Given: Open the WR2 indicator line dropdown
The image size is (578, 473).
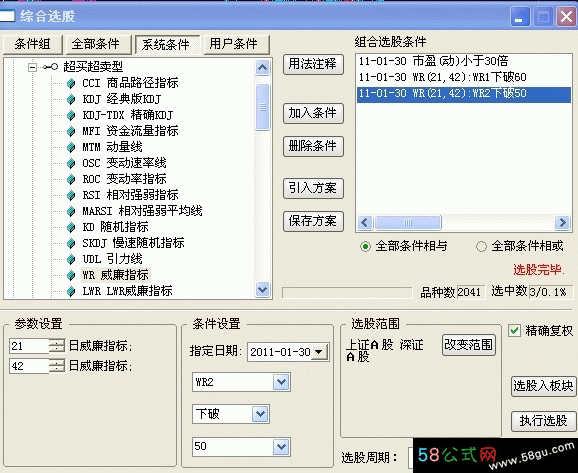Looking at the screenshot, I should (281, 382).
